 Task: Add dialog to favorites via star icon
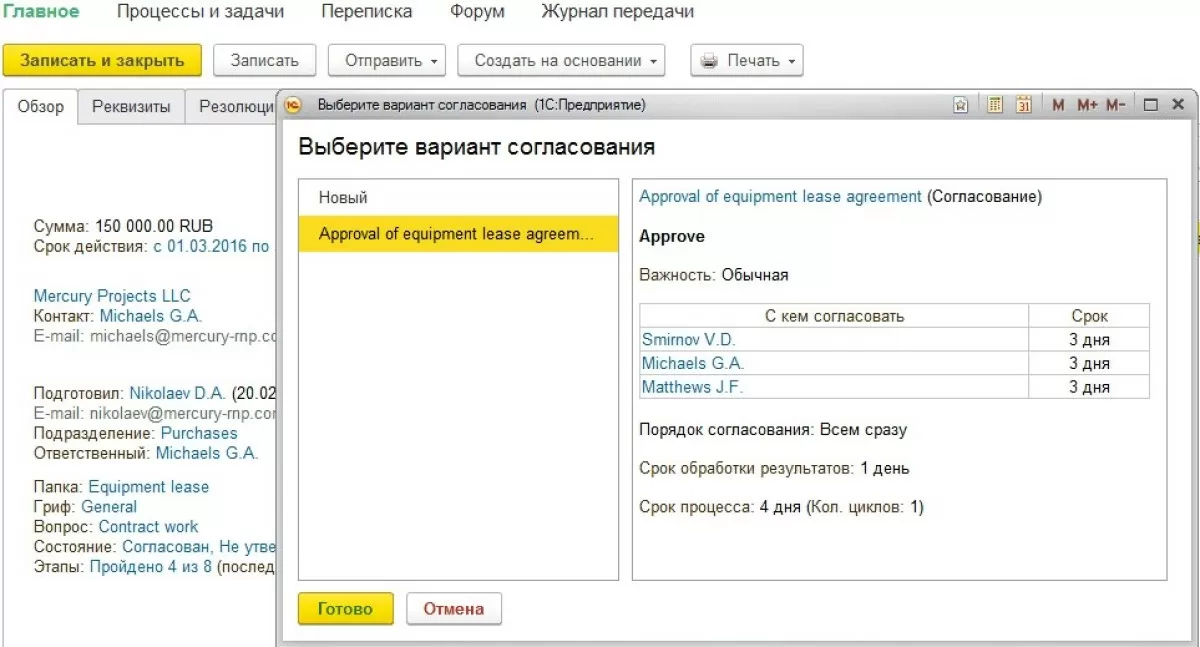click(x=960, y=105)
